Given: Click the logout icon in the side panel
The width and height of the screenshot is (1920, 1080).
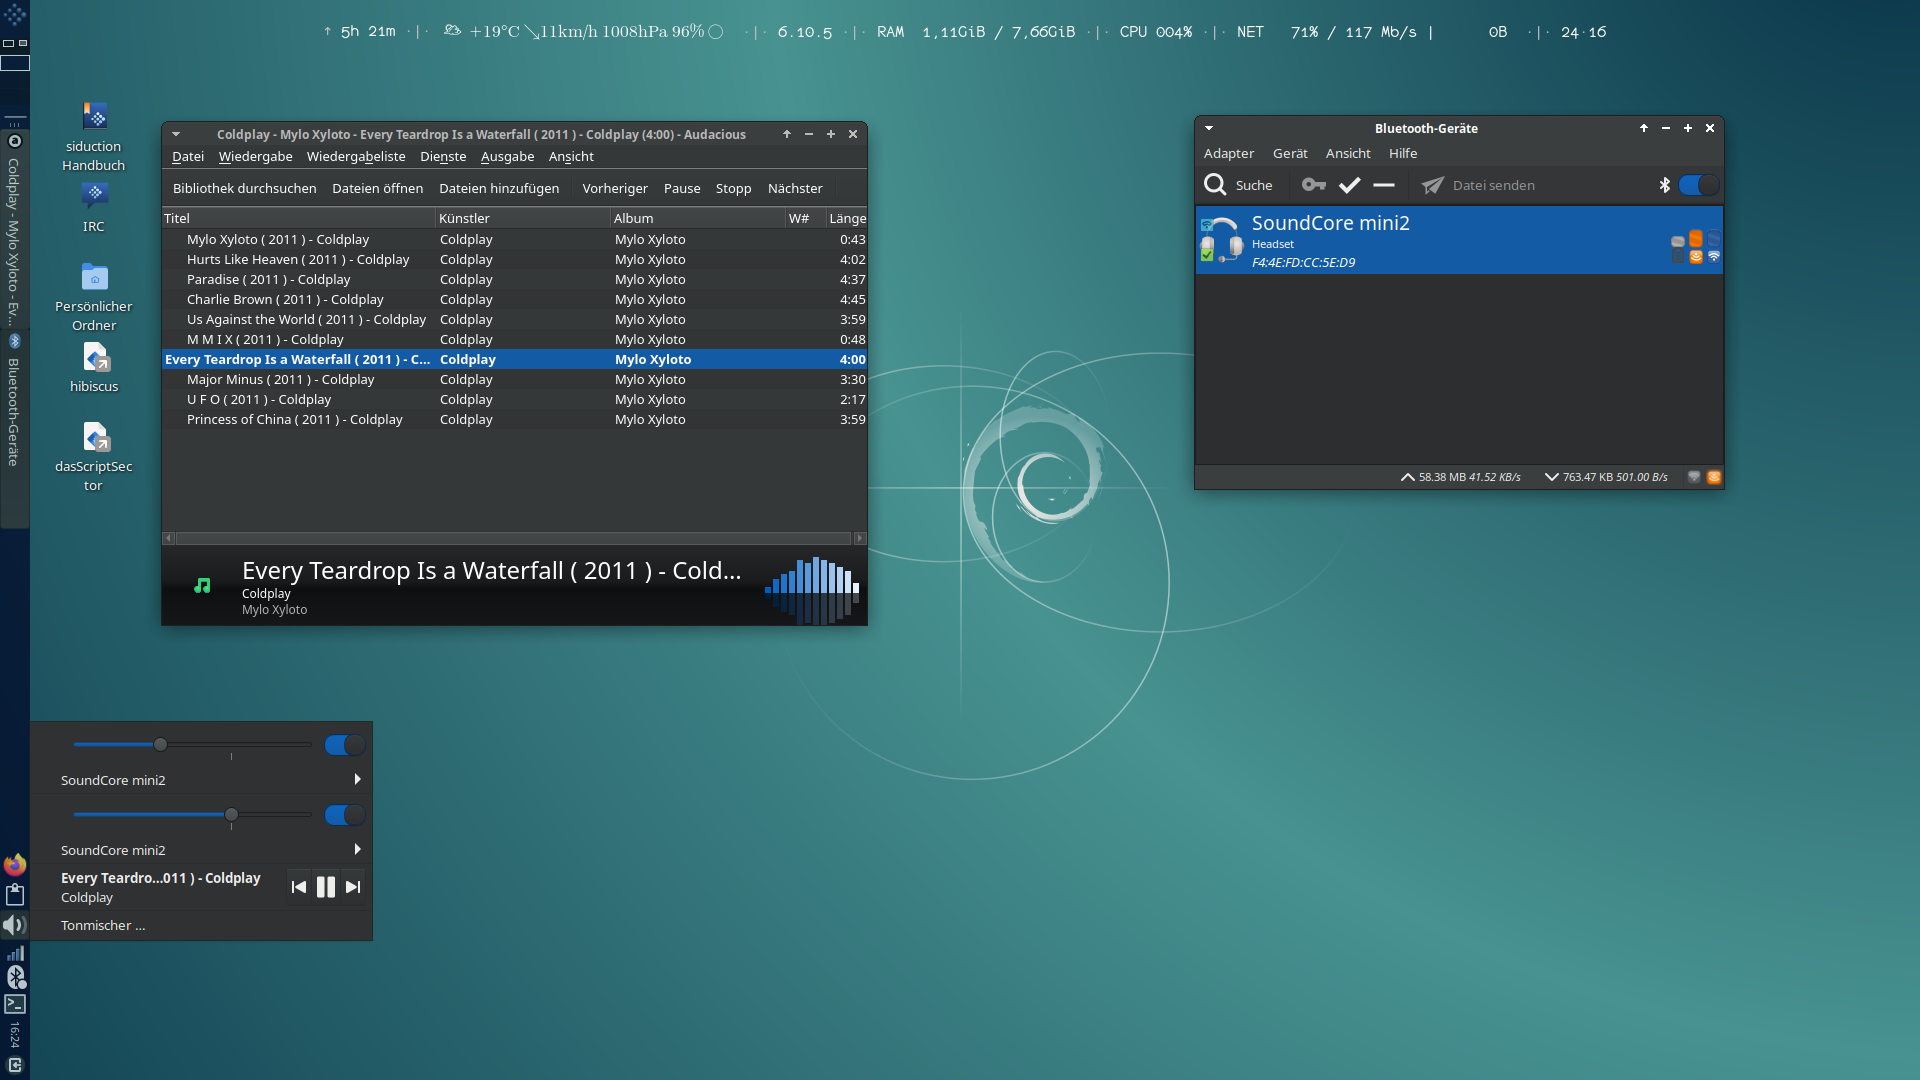Looking at the screenshot, I should click(15, 1065).
